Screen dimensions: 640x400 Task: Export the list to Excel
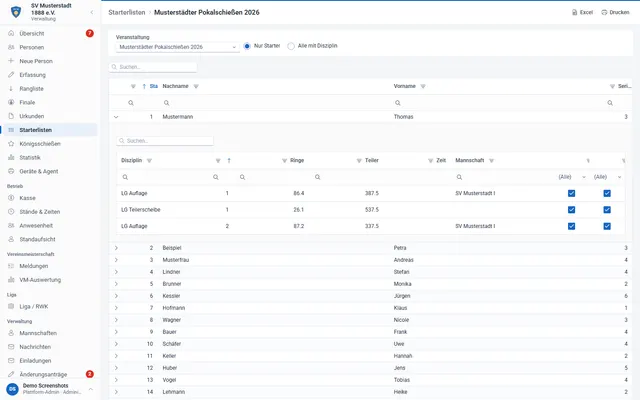pos(582,12)
